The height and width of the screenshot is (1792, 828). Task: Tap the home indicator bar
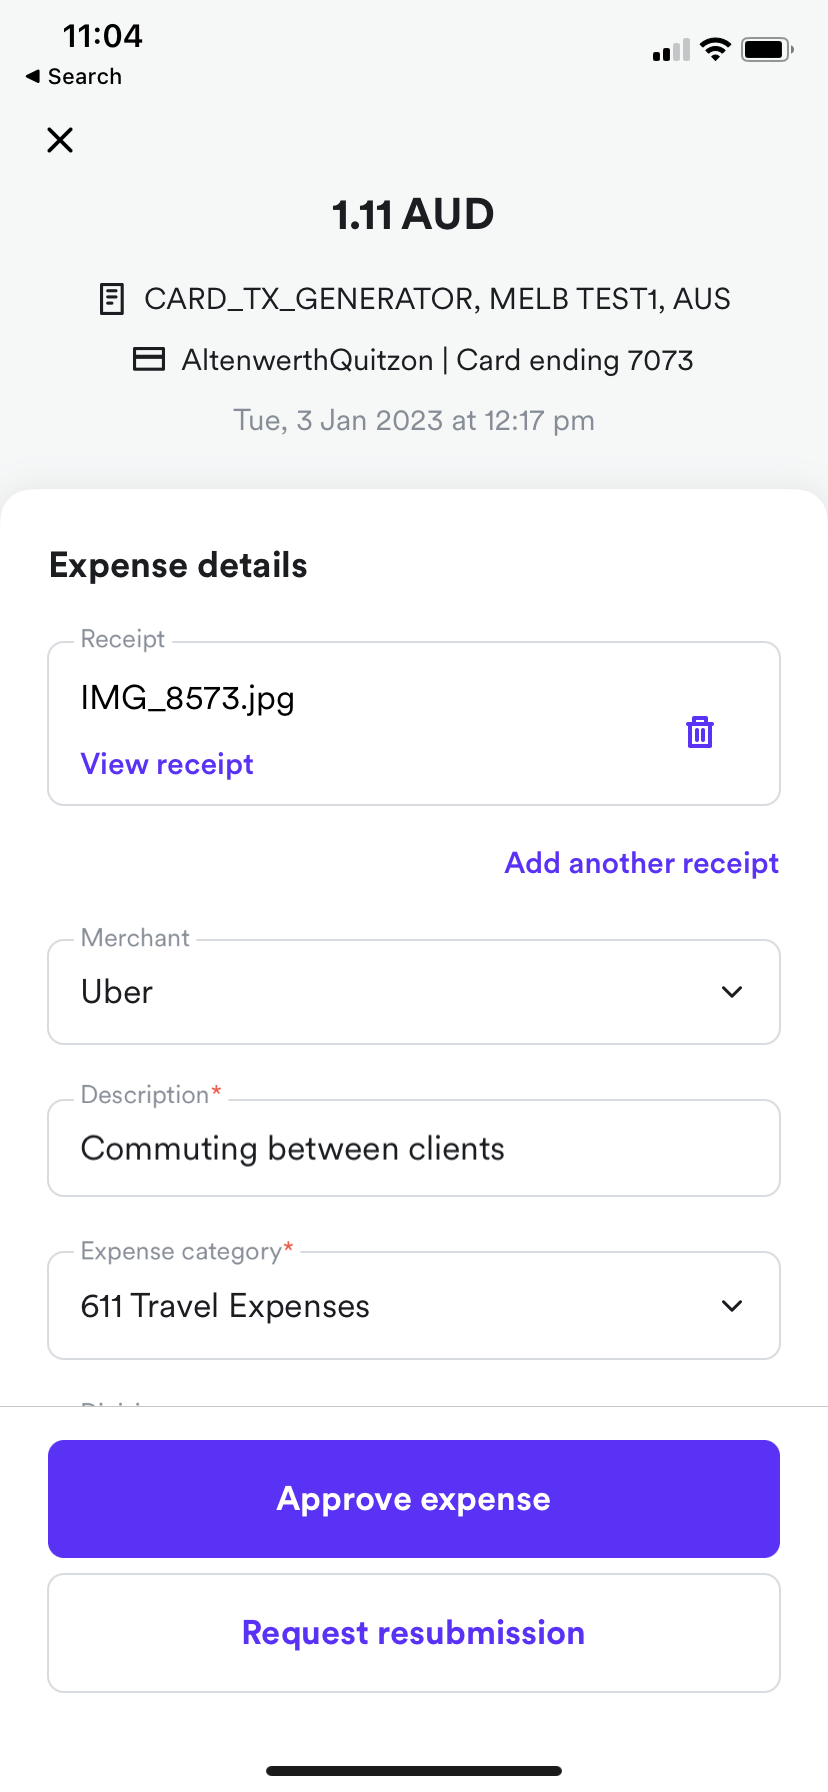414,1771
